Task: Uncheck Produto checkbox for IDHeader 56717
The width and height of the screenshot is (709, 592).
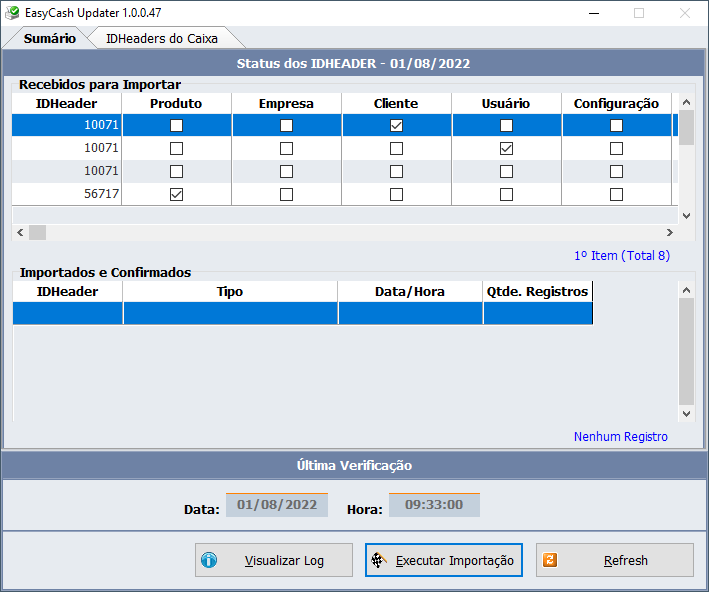Action: 177,195
